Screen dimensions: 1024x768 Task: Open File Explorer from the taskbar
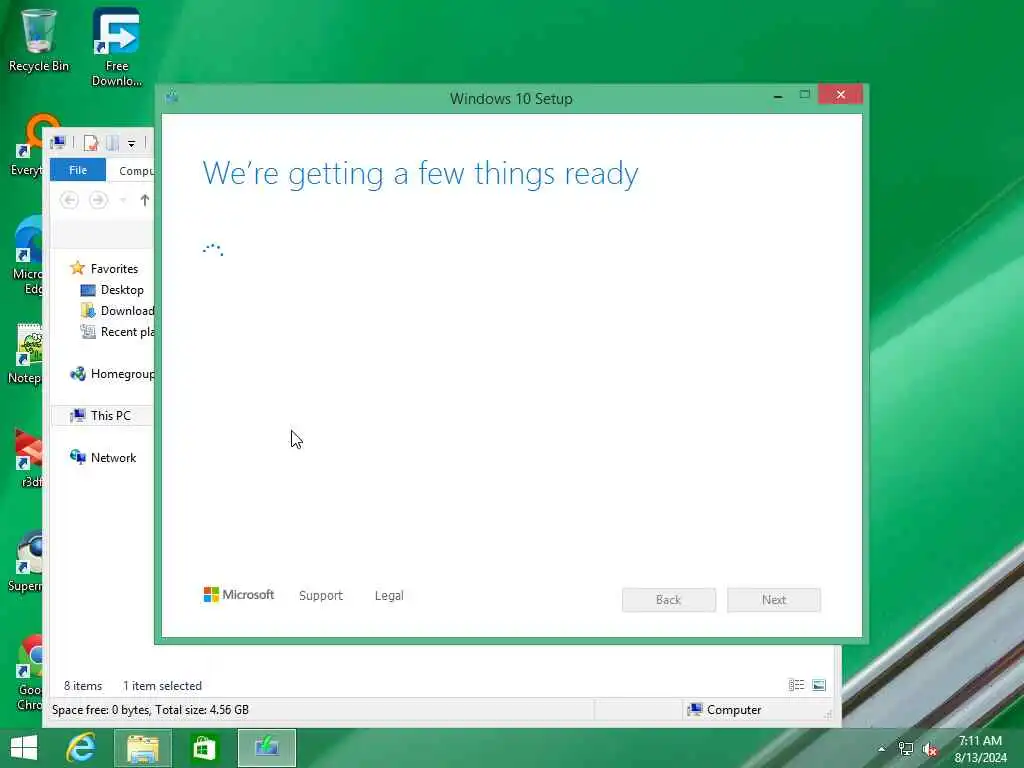pyautogui.click(x=143, y=748)
